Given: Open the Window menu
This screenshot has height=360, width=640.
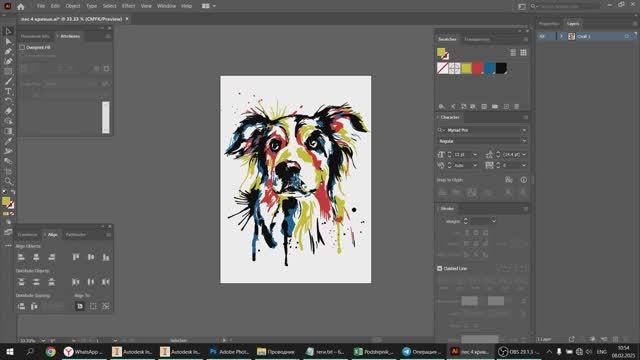Looking at the screenshot, I should [x=166, y=6].
